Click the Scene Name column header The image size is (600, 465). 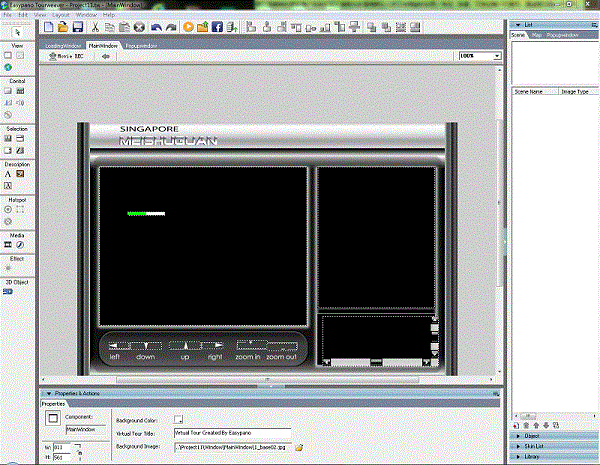(535, 92)
